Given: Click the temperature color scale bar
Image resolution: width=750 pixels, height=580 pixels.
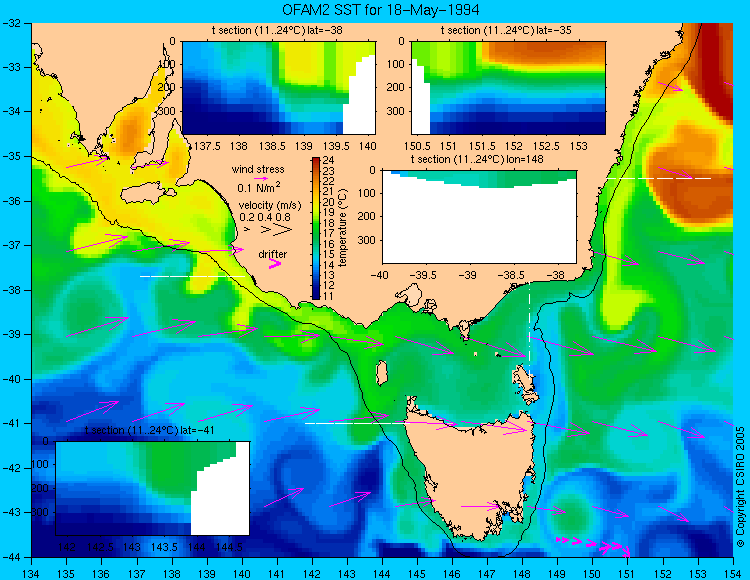Looking at the screenshot, I should [x=316, y=229].
